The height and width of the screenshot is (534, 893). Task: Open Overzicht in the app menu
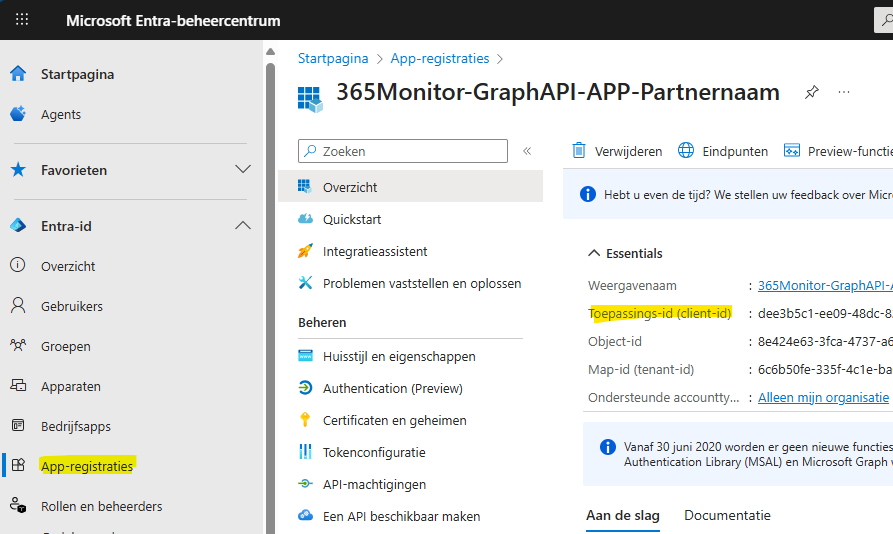410,187
